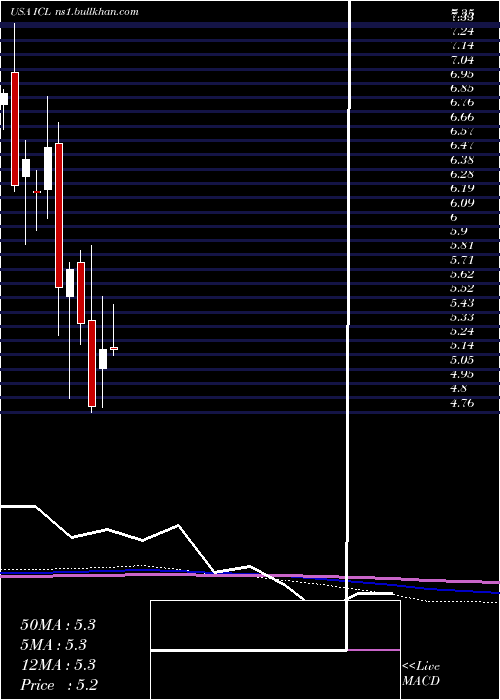Click the Price : 5.2 readout
The height and width of the screenshot is (700, 500).
click(59, 685)
